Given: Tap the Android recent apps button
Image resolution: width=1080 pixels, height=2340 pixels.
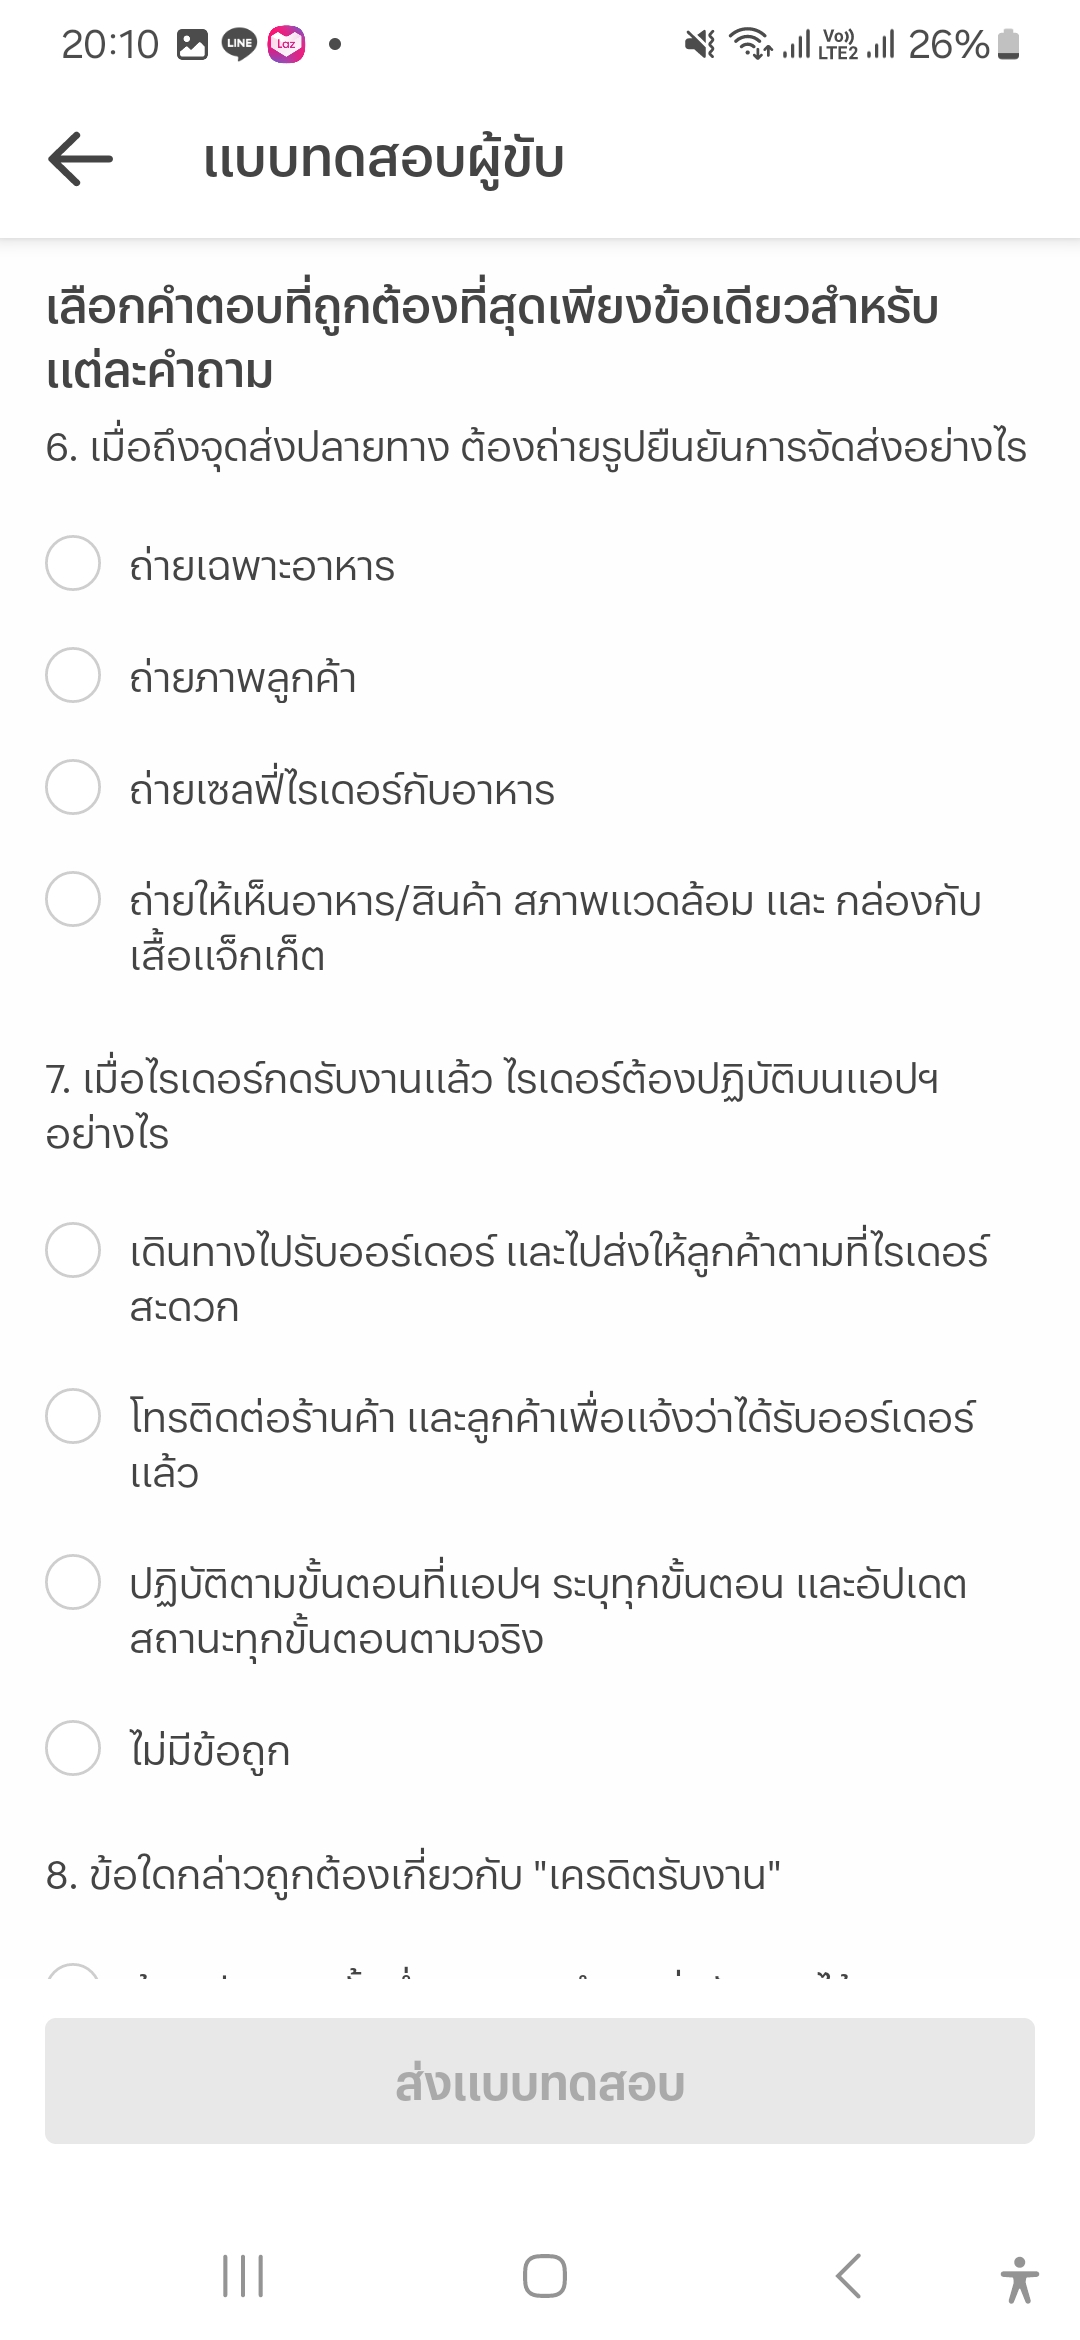Looking at the screenshot, I should (x=243, y=2276).
